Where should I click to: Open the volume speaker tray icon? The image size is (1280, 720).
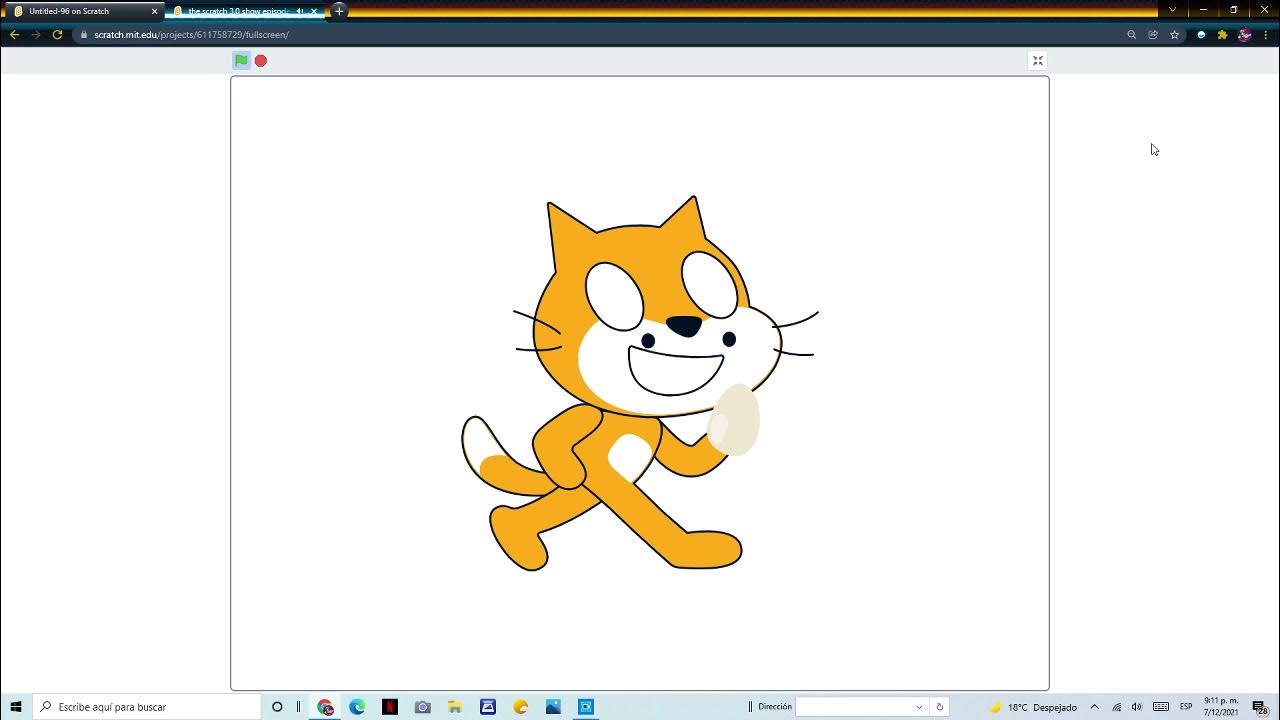click(1137, 707)
